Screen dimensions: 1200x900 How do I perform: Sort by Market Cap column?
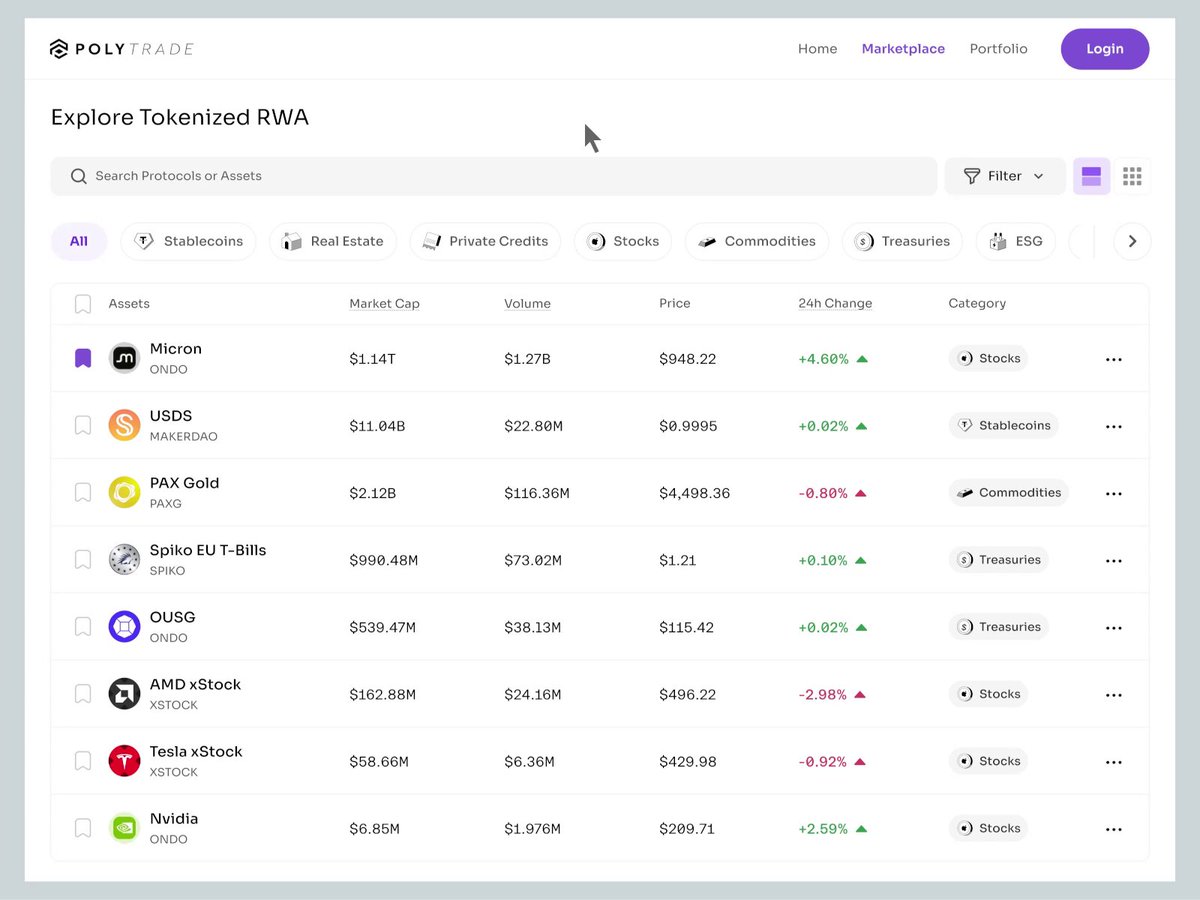coord(384,303)
